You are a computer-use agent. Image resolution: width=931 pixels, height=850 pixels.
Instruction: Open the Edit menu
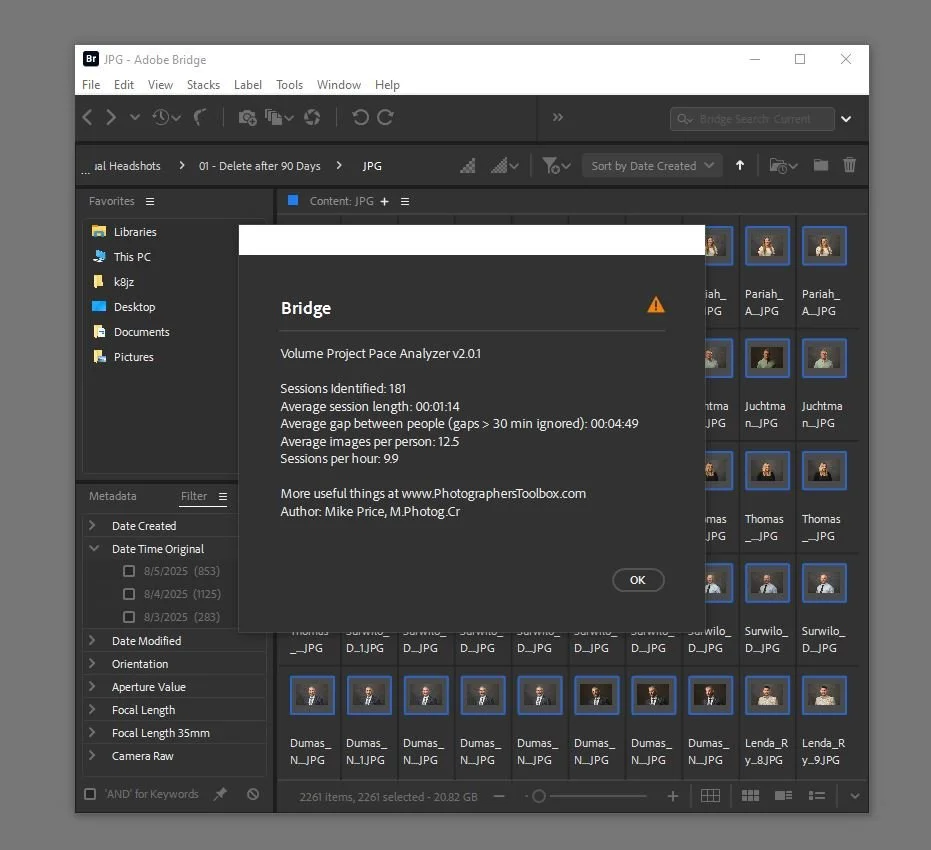coord(124,84)
